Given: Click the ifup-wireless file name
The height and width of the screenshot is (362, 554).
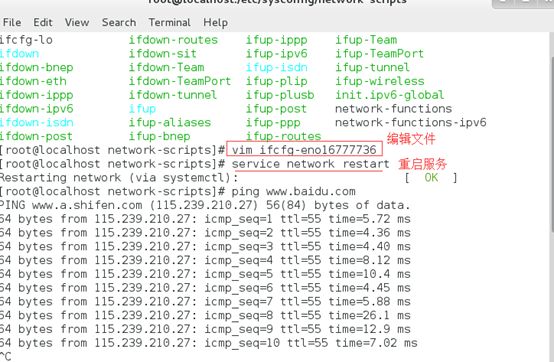Looking at the screenshot, I should click(x=379, y=81).
